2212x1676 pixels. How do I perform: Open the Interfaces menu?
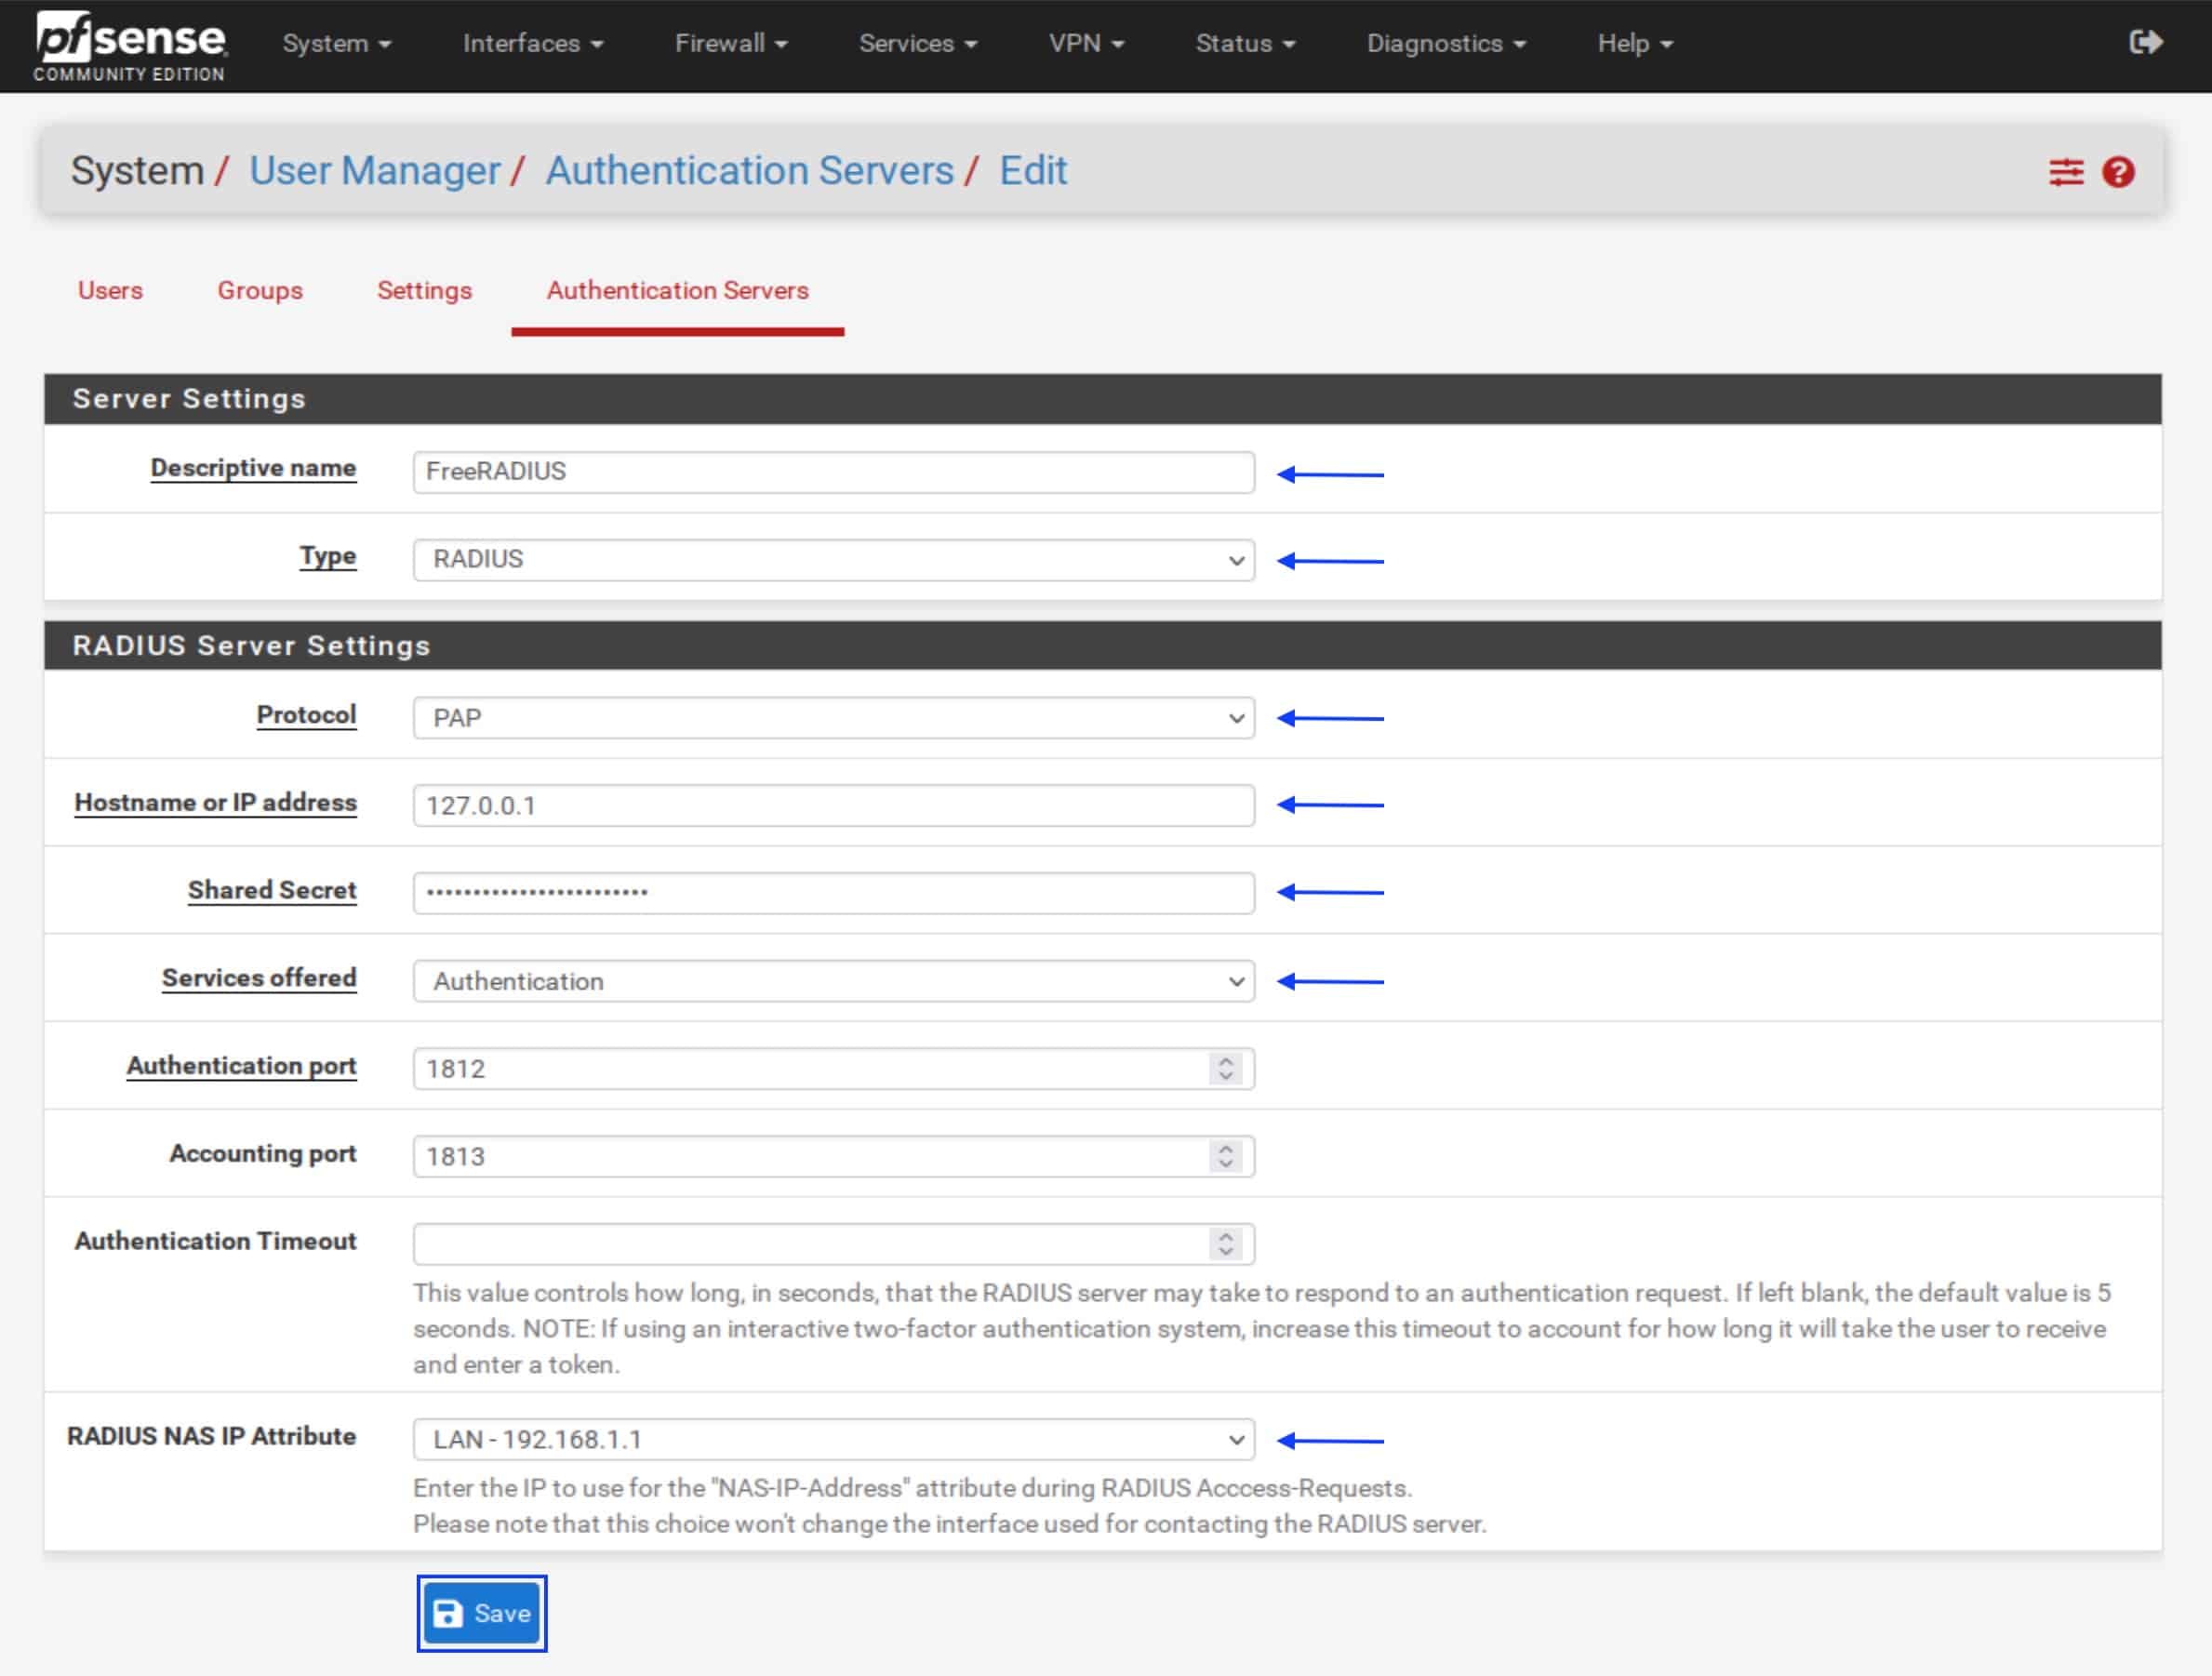(x=532, y=43)
